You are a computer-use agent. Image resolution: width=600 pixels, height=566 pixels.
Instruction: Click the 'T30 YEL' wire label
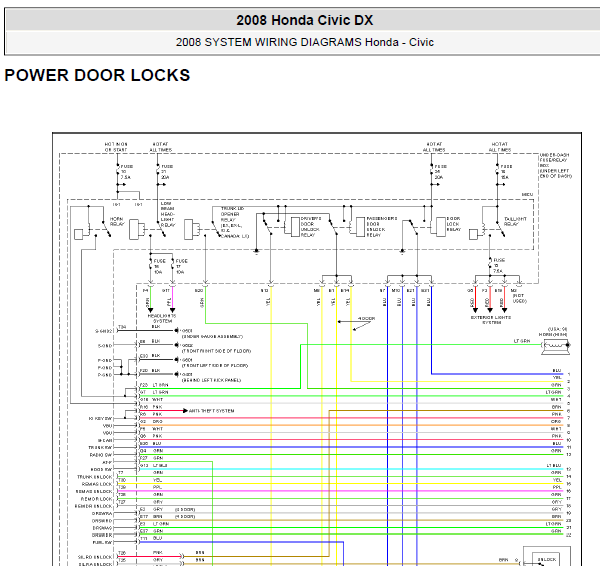click(140, 480)
